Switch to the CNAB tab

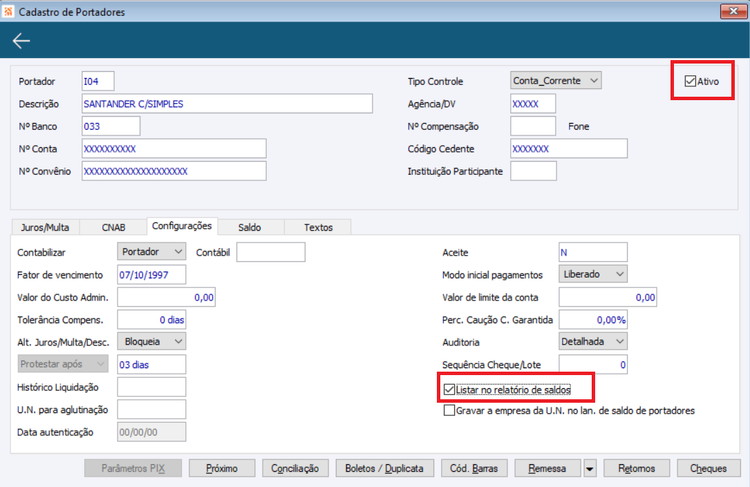click(x=113, y=227)
